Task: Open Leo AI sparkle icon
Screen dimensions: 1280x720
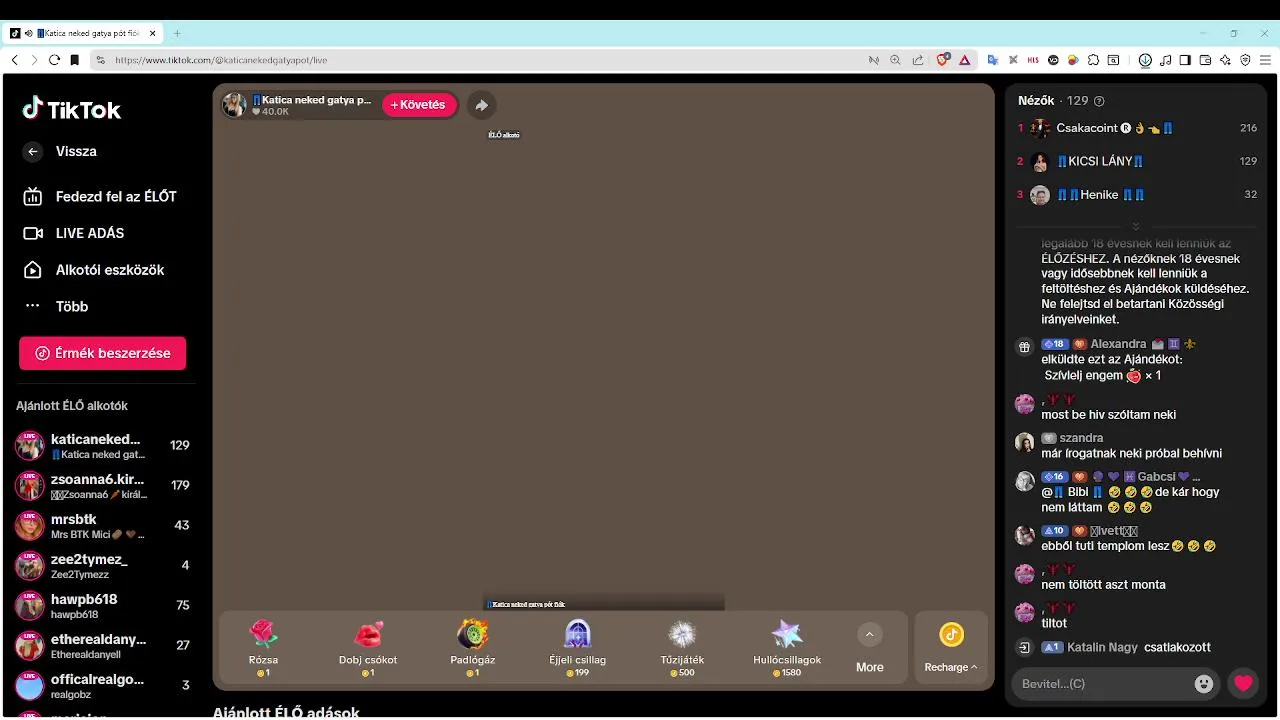Action: click(1225, 60)
